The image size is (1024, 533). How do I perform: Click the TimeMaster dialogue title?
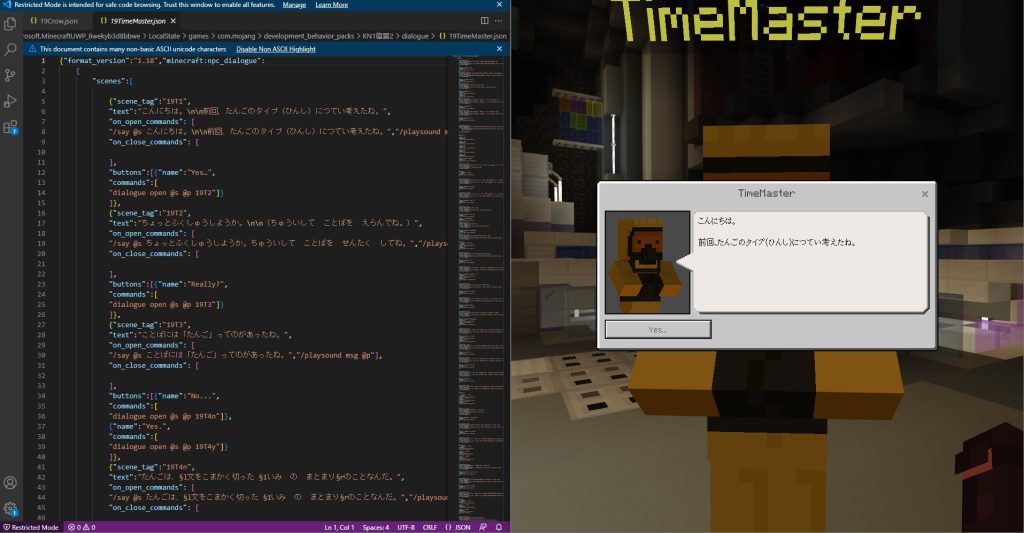pyautogui.click(x=766, y=193)
